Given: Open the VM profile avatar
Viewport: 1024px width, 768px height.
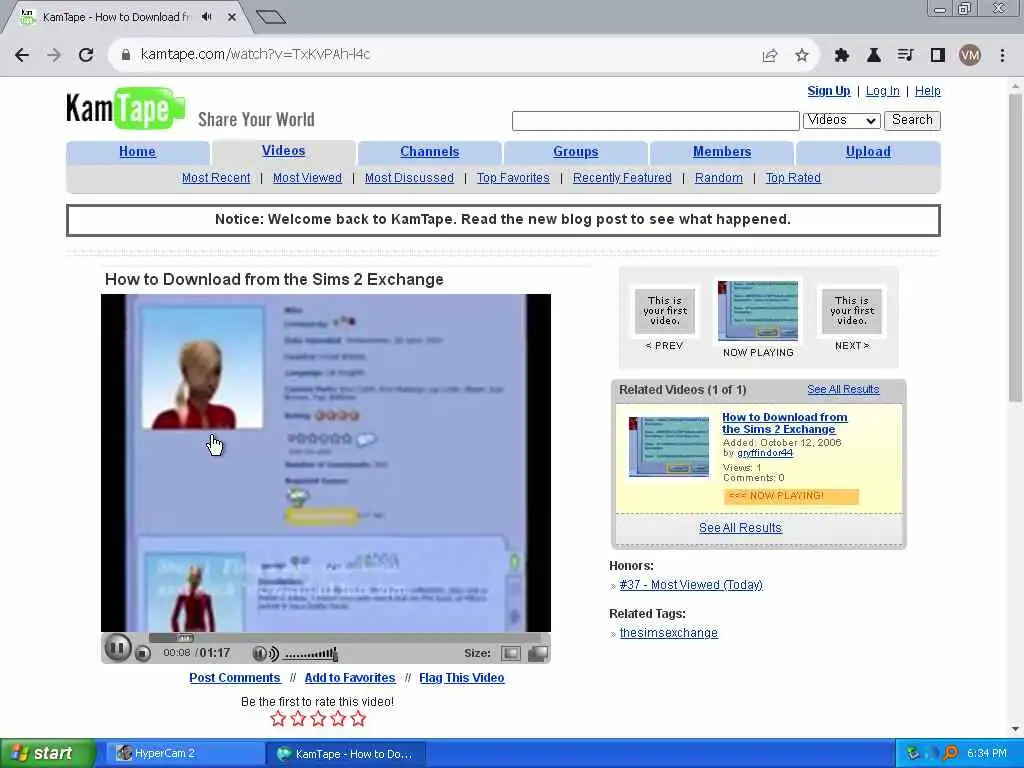Looking at the screenshot, I should pos(970,56).
